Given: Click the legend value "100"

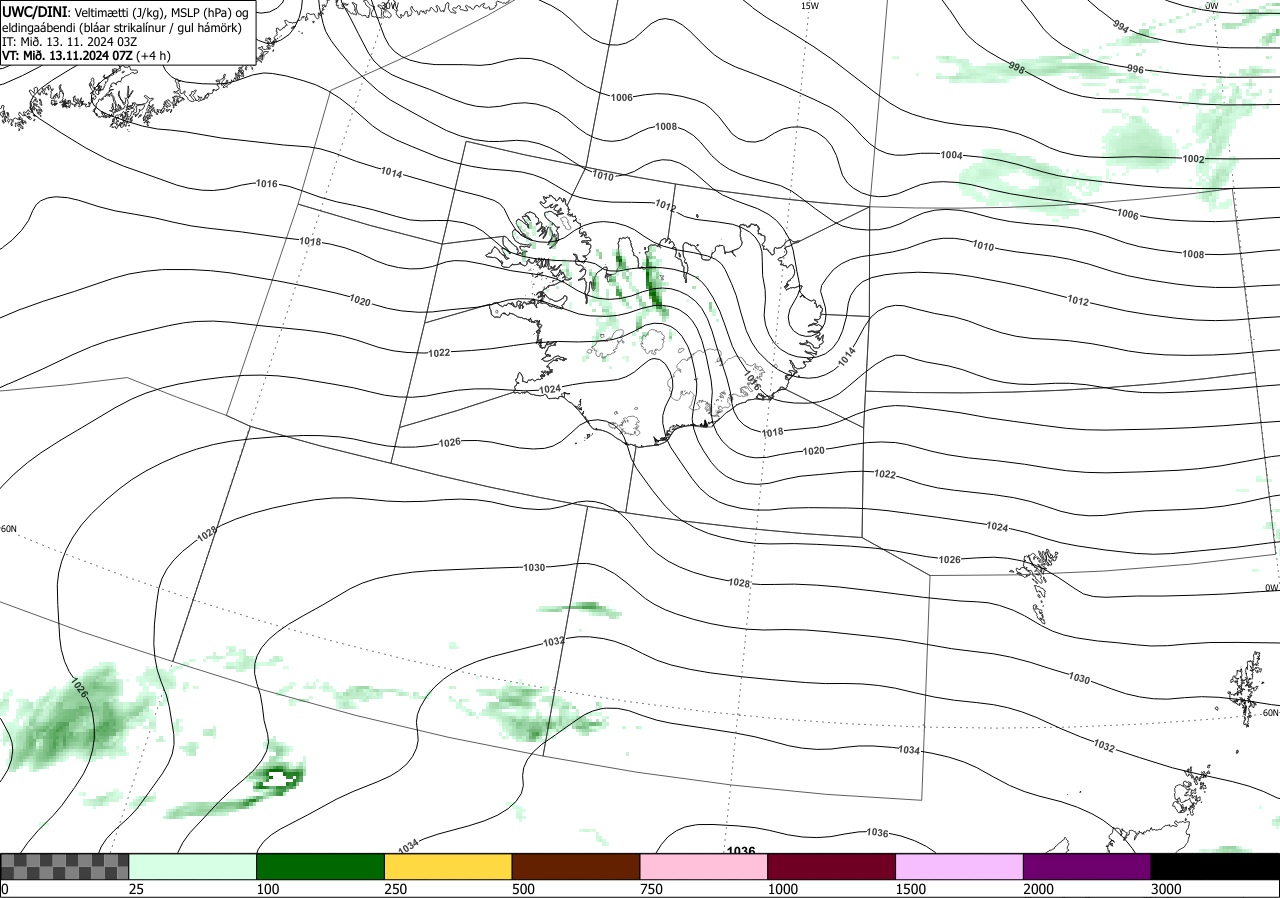Looking at the screenshot, I should [269, 889].
